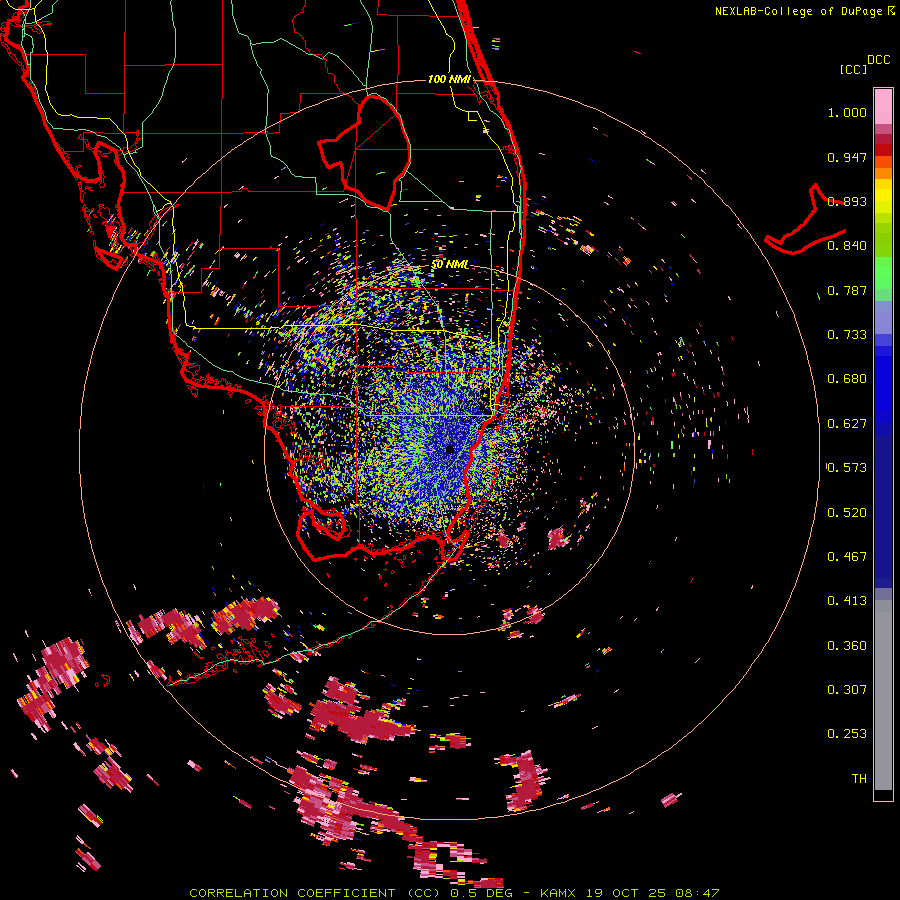This screenshot has height=900, width=900.
Task: Pick the bright green band on the color bar
Action: [883, 273]
